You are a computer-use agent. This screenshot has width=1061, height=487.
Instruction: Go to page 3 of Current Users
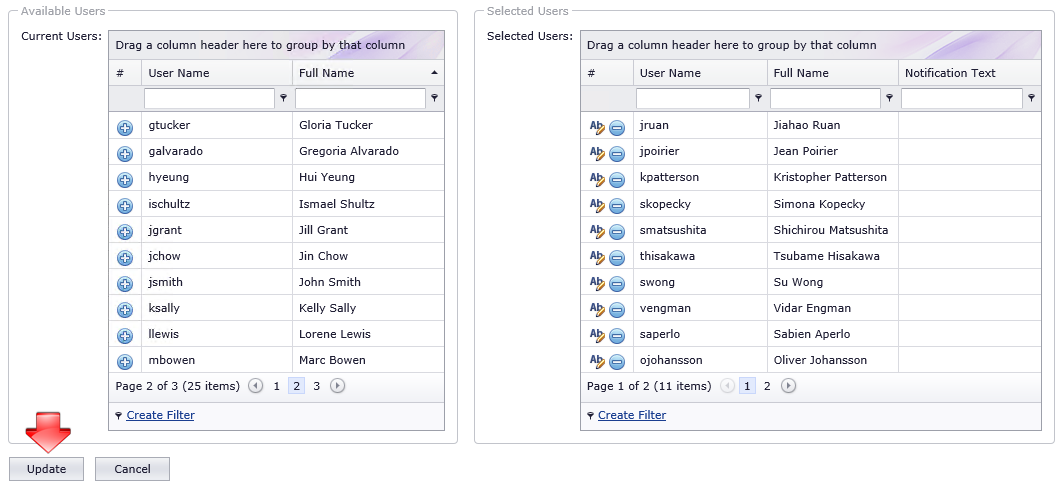click(x=317, y=386)
